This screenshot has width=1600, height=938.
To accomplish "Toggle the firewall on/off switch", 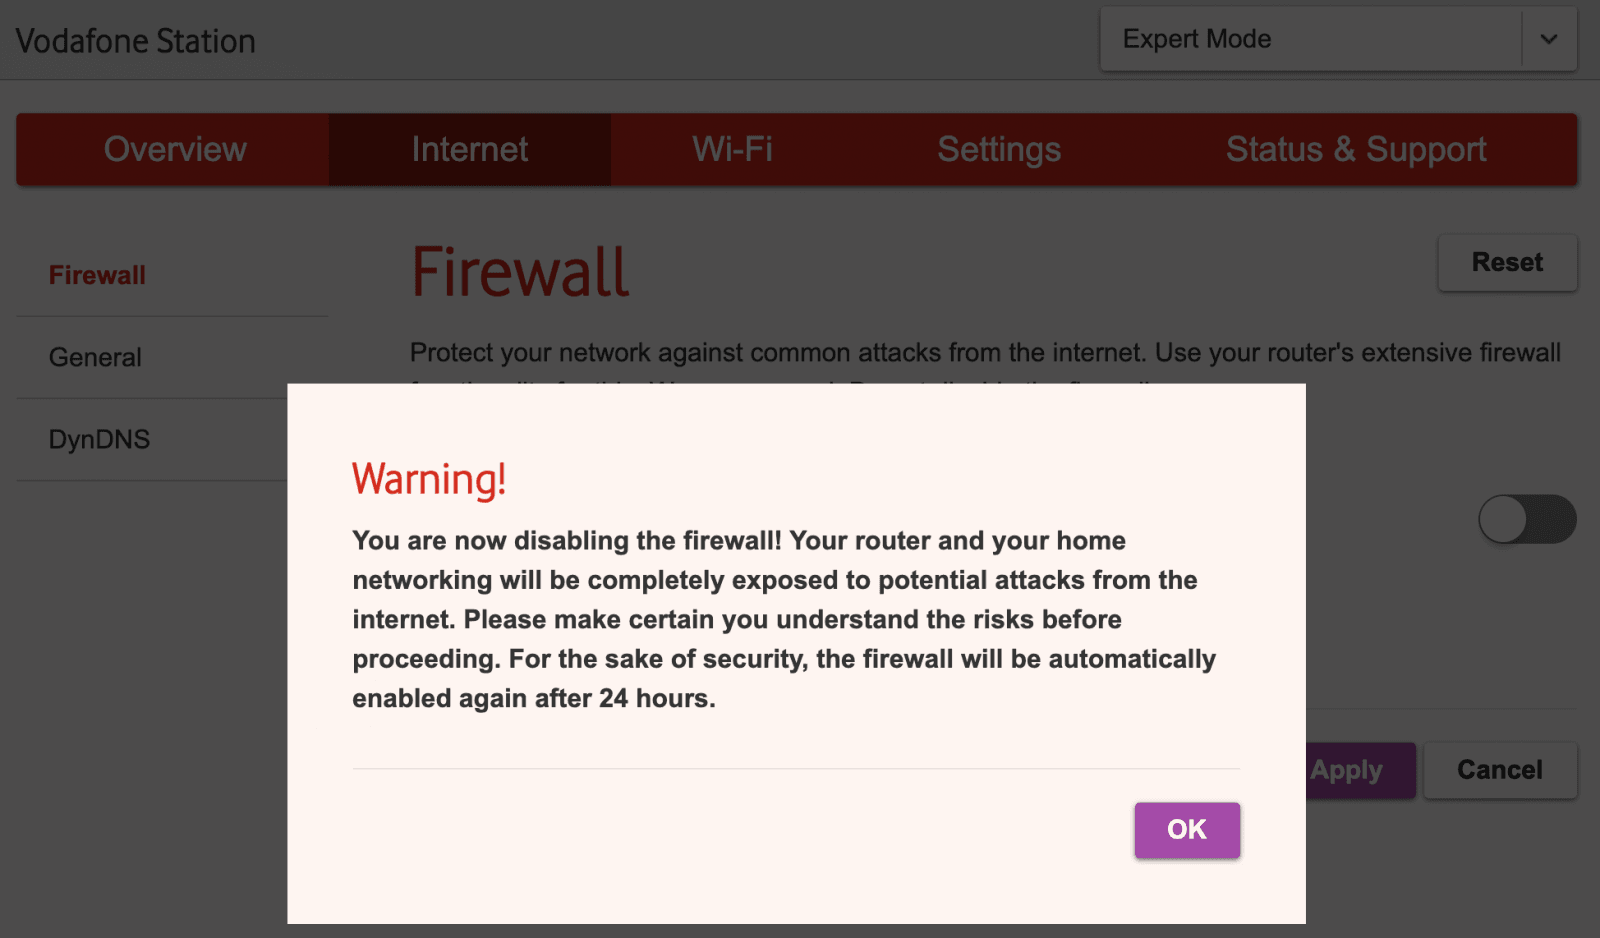I will pyautogui.click(x=1527, y=519).
